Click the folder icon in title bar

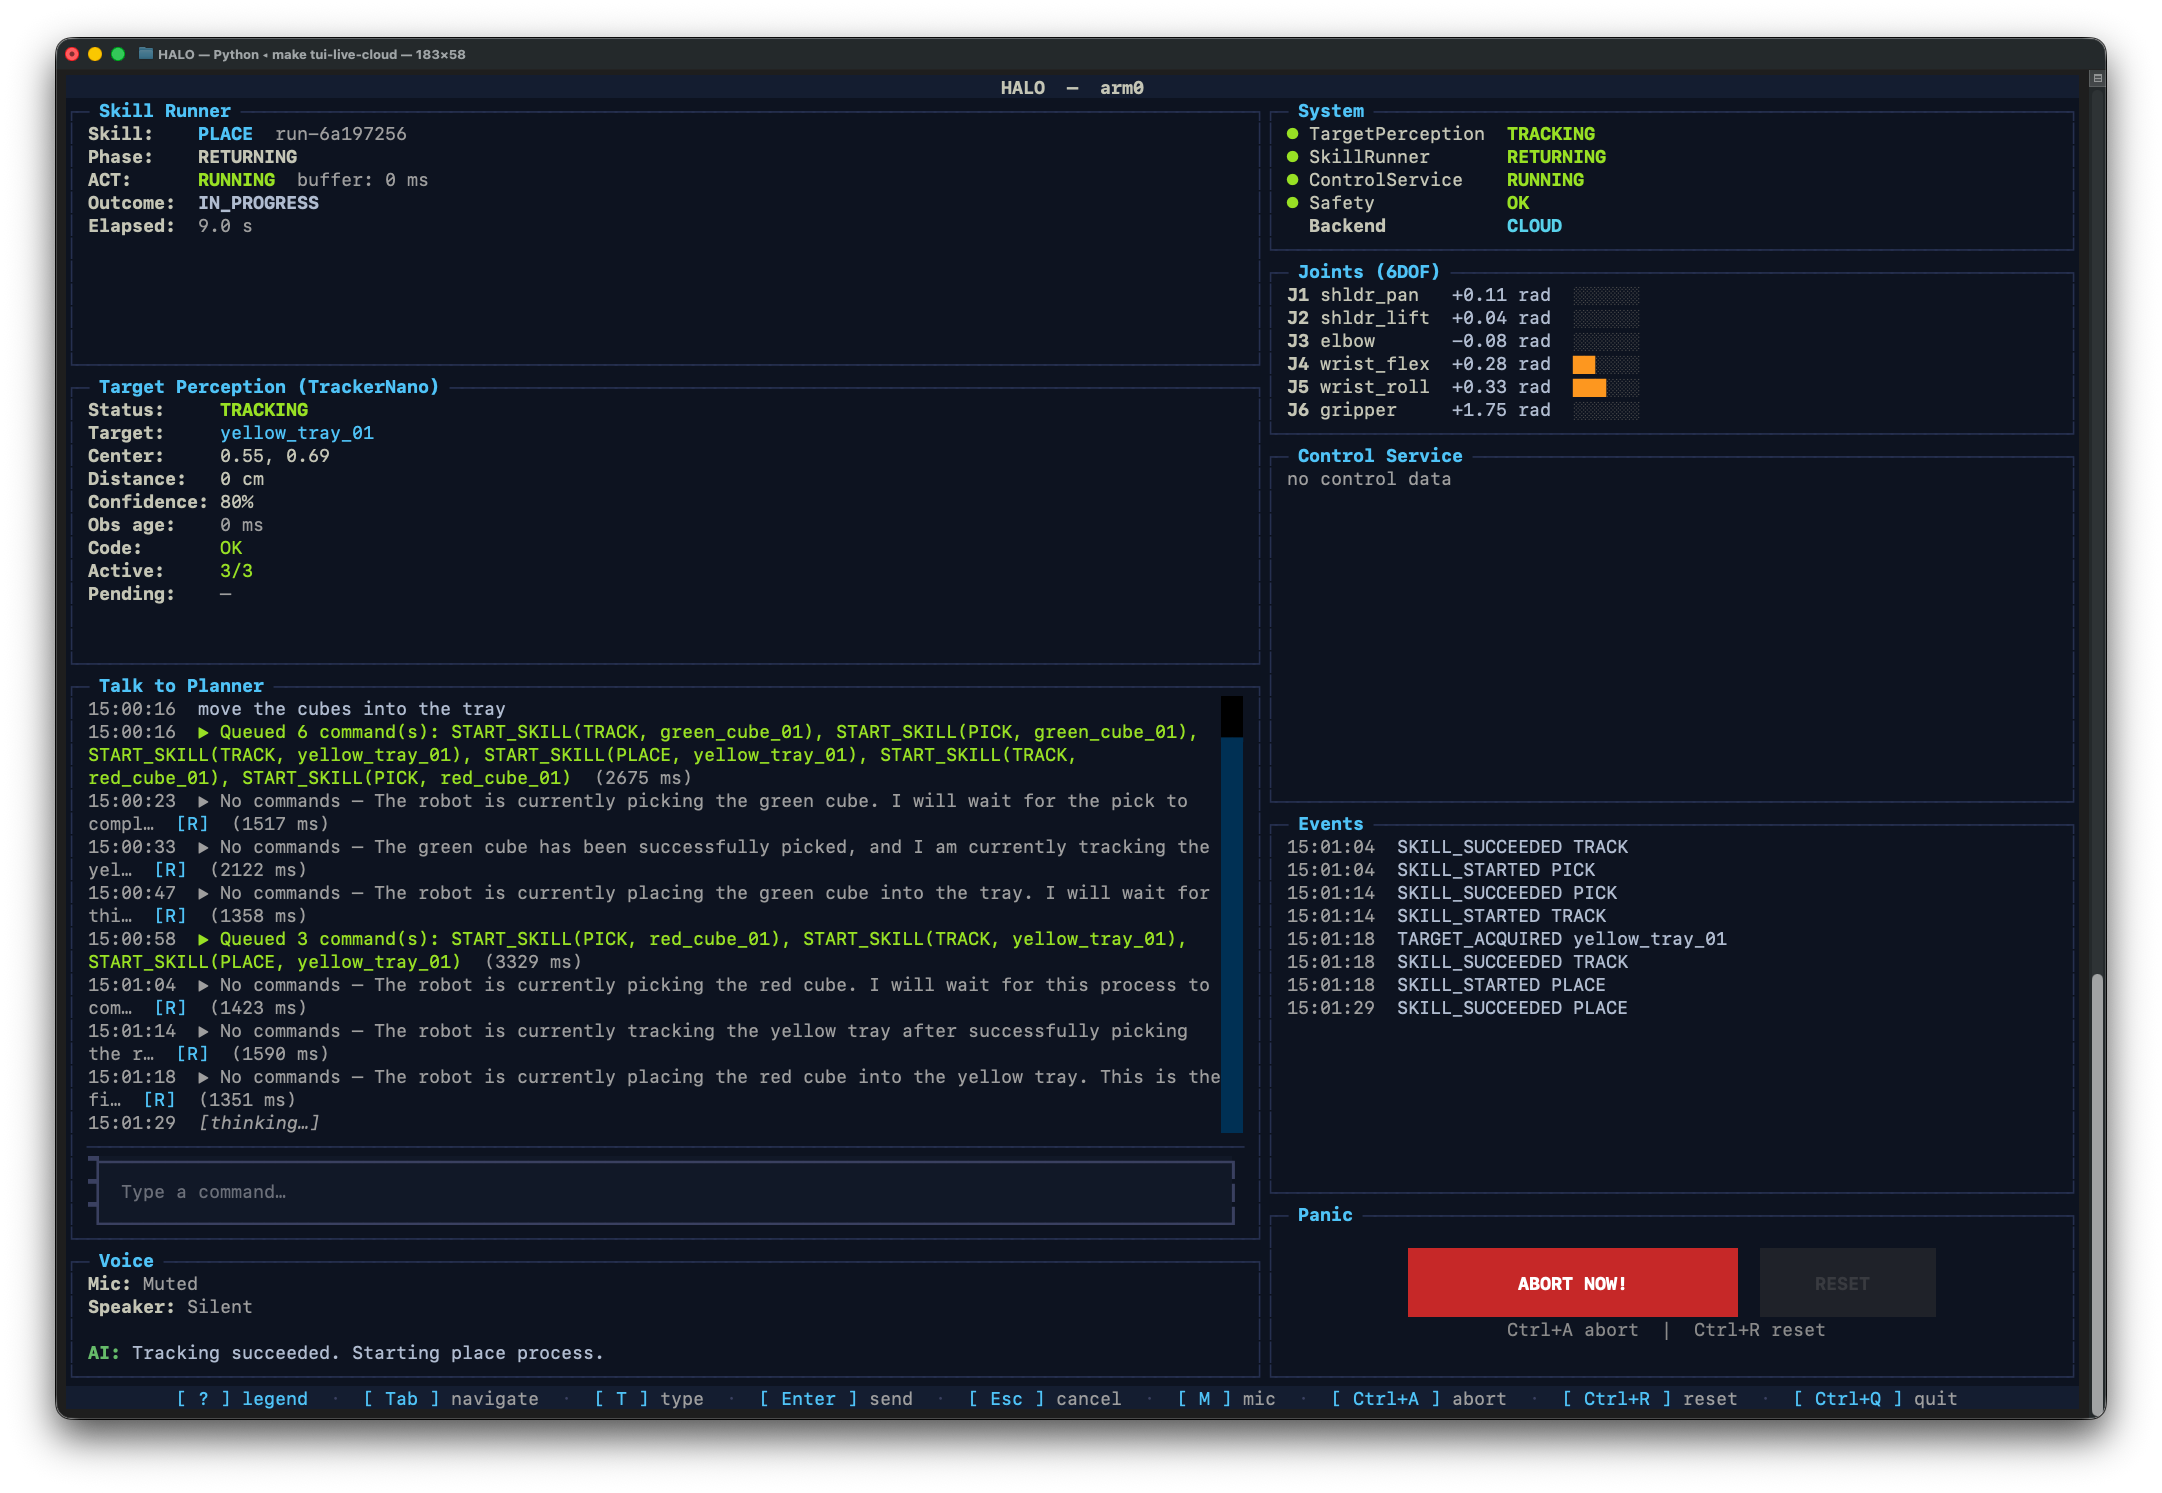146,54
